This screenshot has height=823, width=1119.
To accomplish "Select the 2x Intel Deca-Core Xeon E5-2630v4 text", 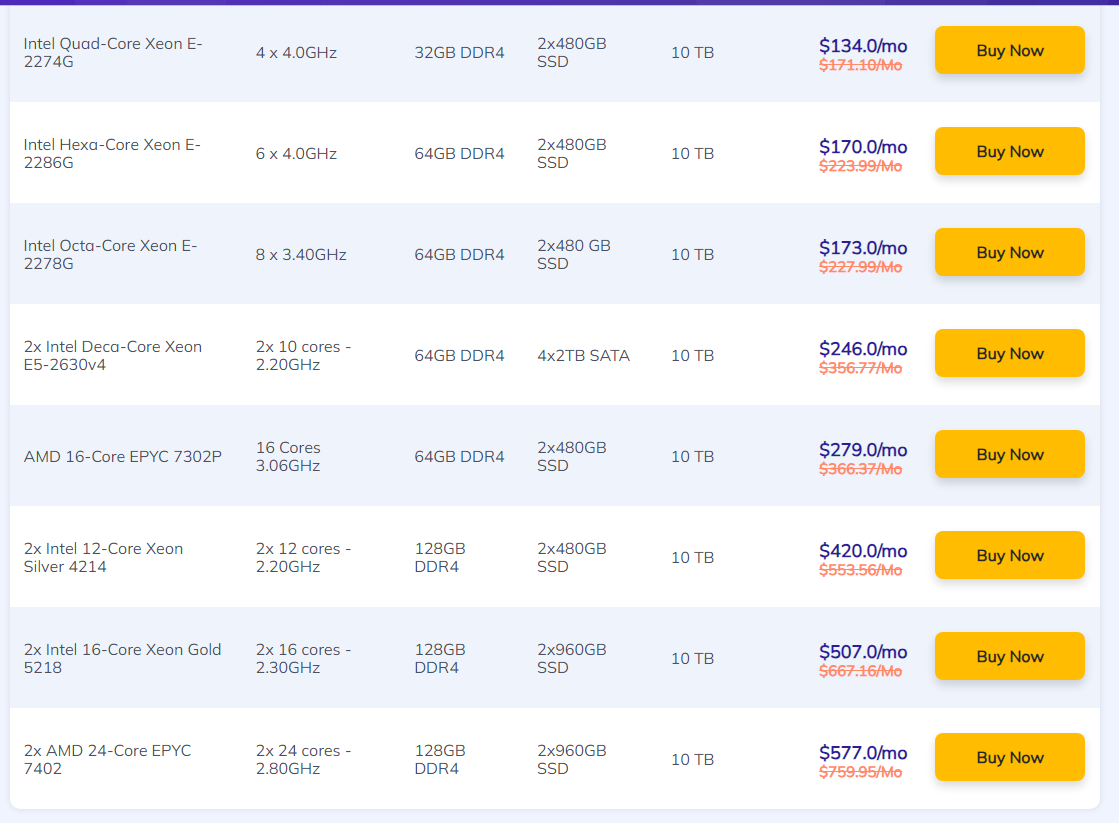I will pos(113,355).
